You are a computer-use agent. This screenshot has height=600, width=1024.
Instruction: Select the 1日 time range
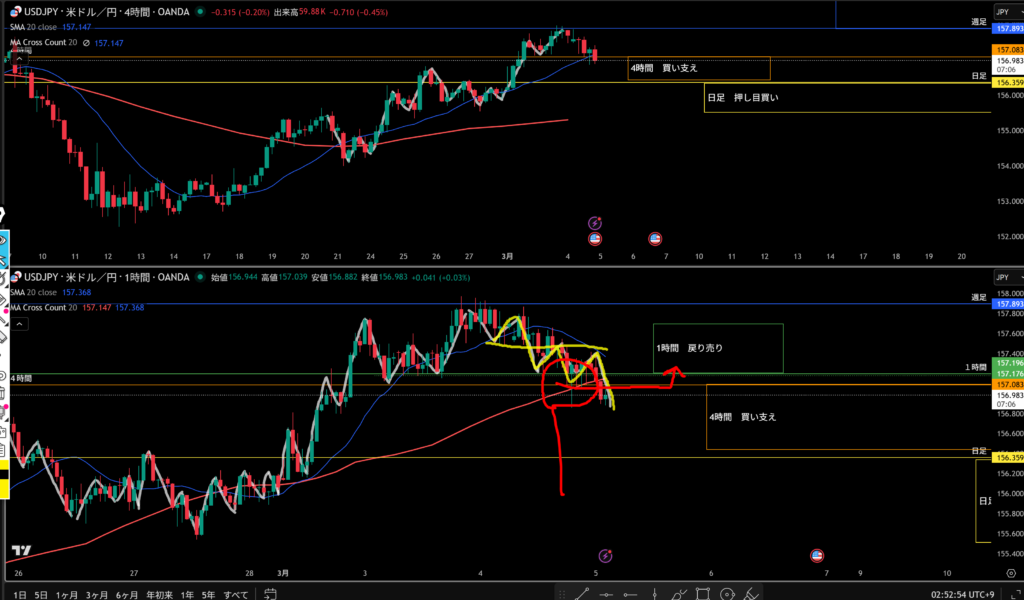point(20,594)
